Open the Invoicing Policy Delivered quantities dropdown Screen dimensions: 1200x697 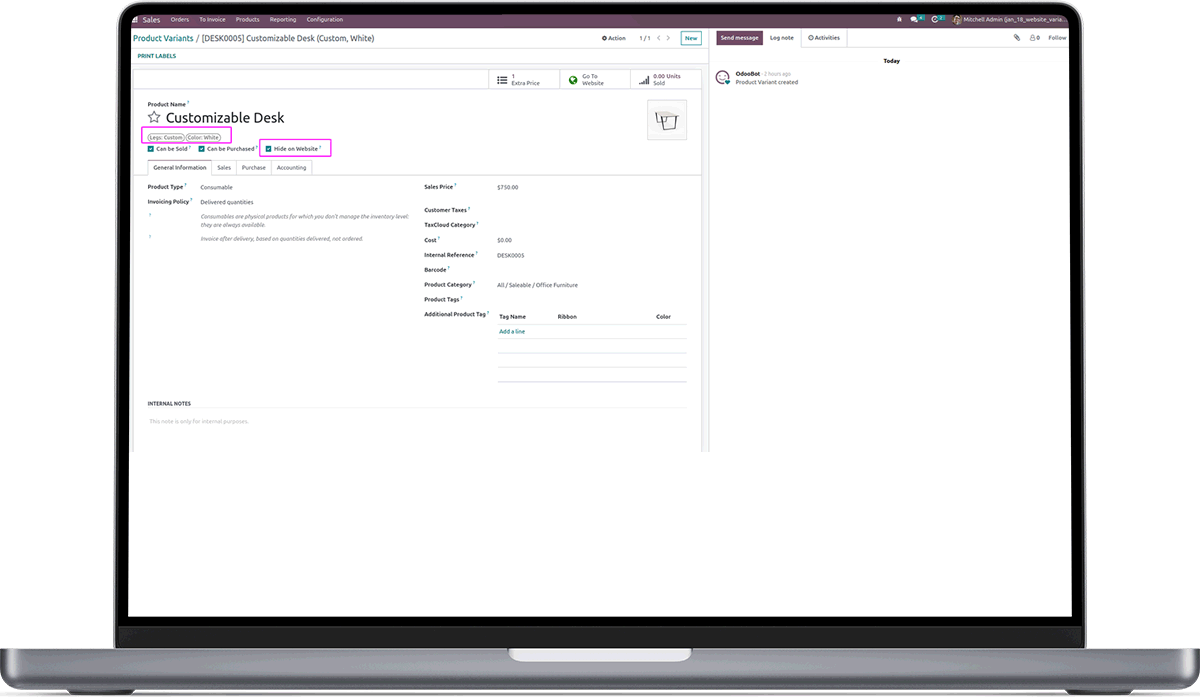point(227,202)
